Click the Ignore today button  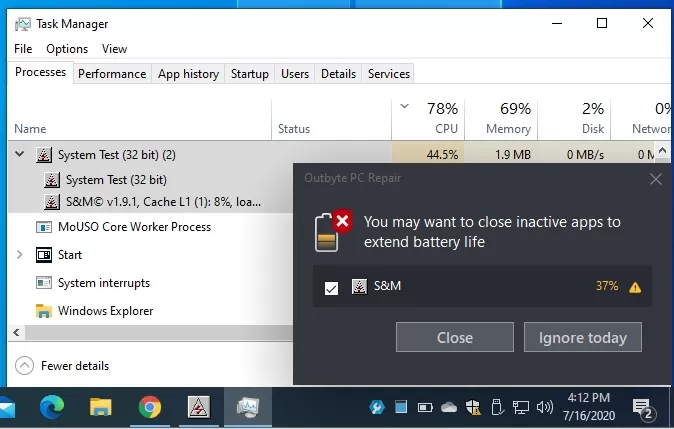click(583, 337)
